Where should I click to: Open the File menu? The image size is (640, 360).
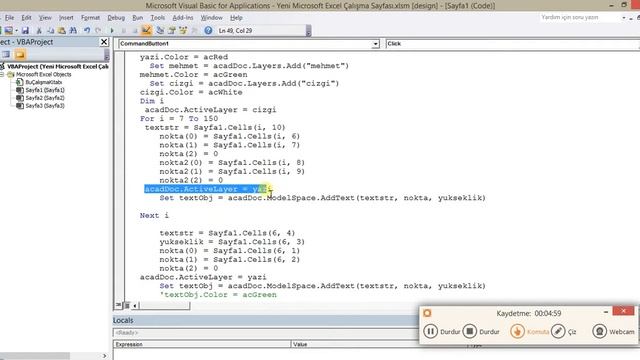coord(9,18)
